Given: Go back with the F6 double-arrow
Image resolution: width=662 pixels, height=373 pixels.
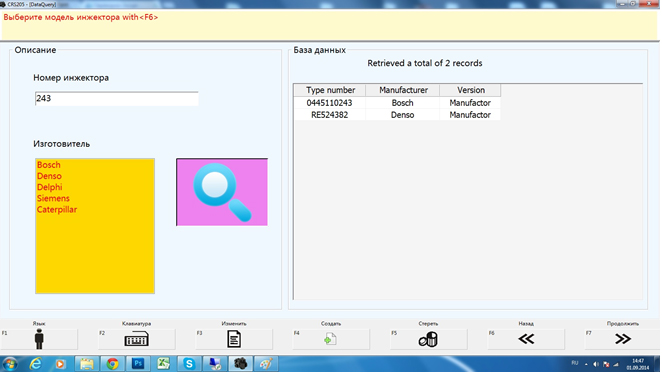Looking at the screenshot, I should [x=526, y=339].
